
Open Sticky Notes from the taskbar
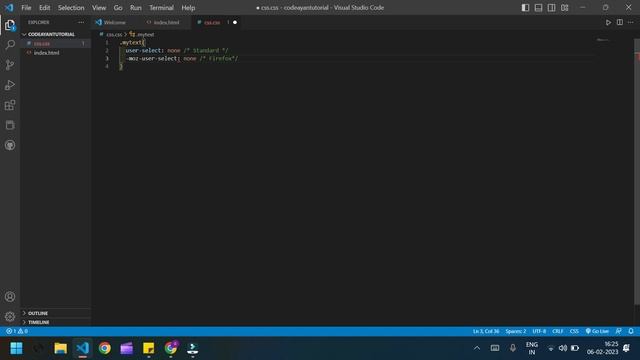[149, 348]
